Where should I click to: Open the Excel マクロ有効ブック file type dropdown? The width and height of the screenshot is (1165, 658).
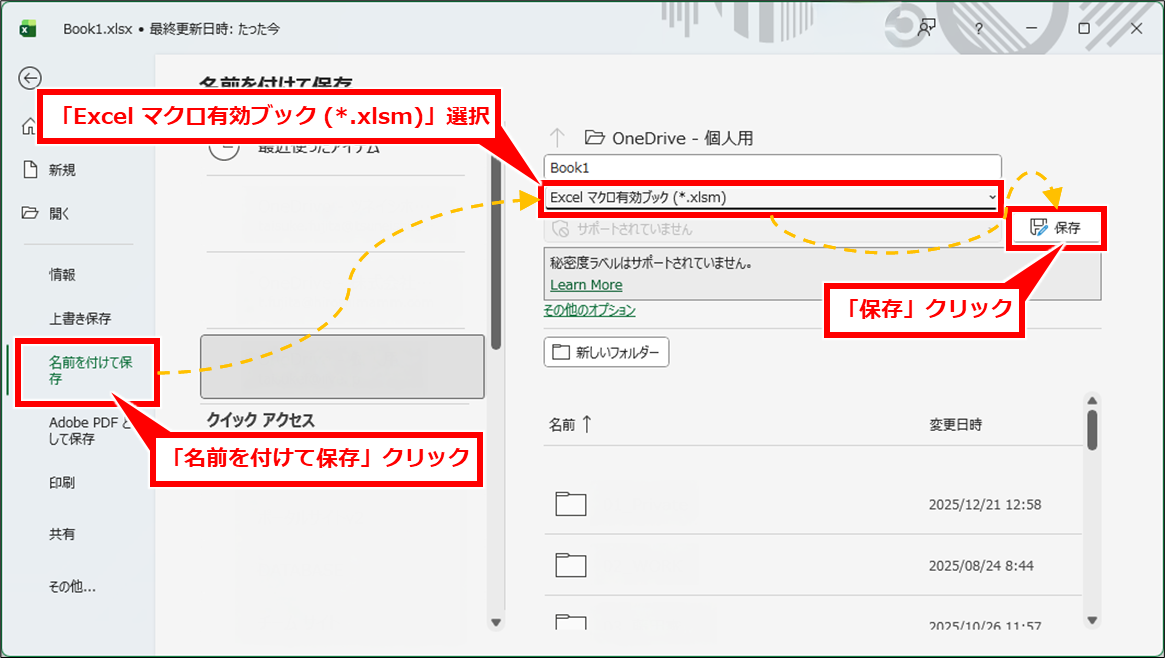click(771, 197)
